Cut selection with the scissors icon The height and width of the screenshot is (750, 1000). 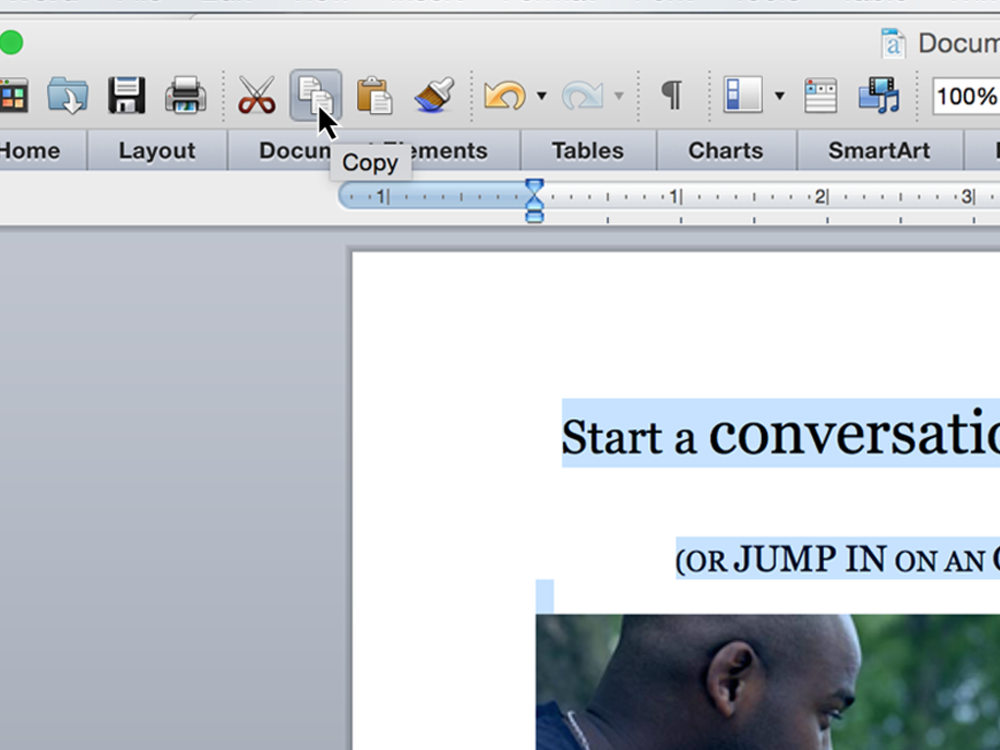tap(256, 96)
